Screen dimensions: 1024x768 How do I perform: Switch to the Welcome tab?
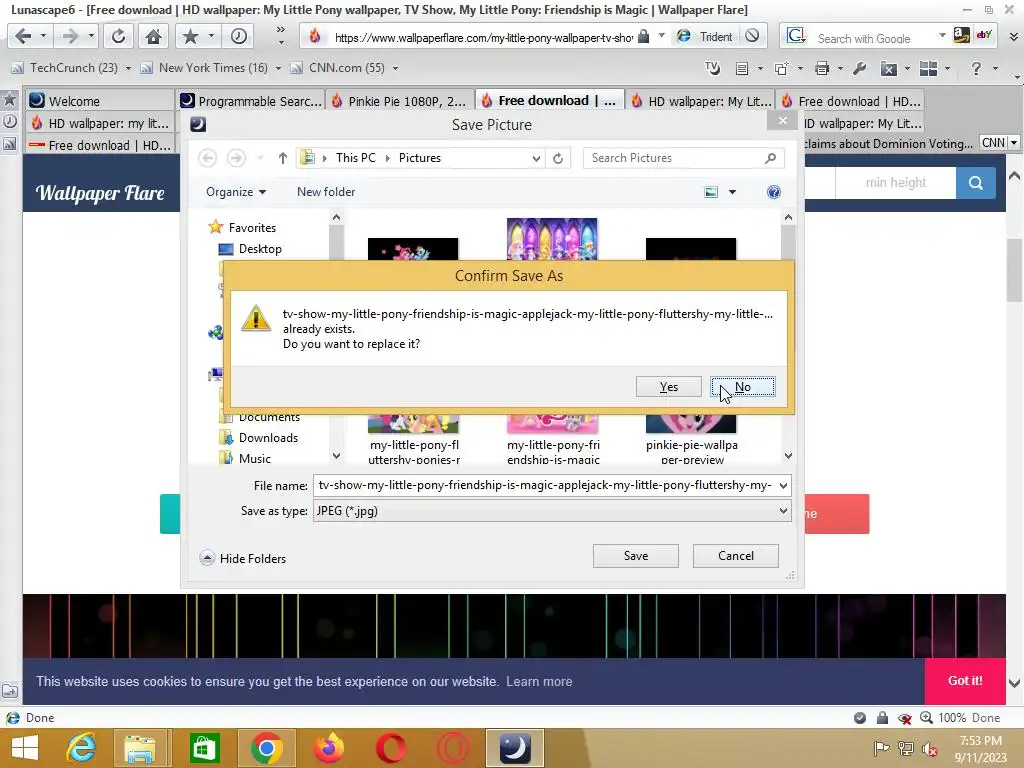100,101
